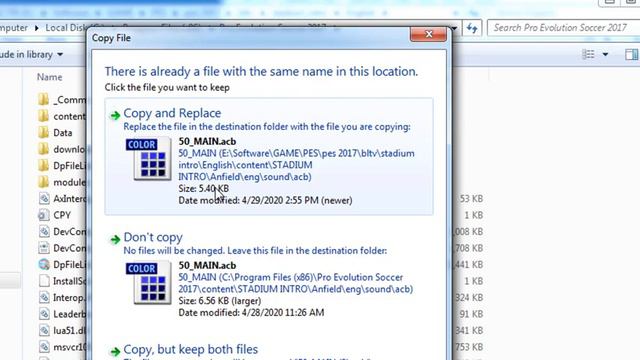Select the Leaderb file icon in Explorer
Image resolution: width=640 pixels, height=360 pixels.
coord(44,314)
